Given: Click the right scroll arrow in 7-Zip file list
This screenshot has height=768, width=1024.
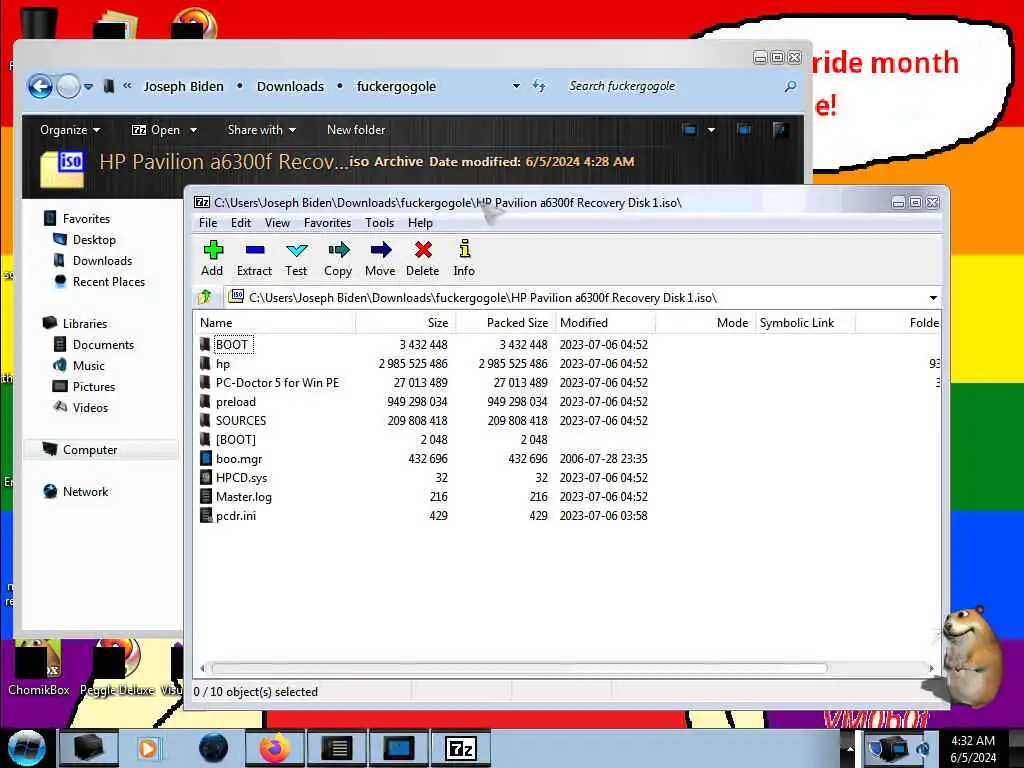Looking at the screenshot, I should coord(931,668).
